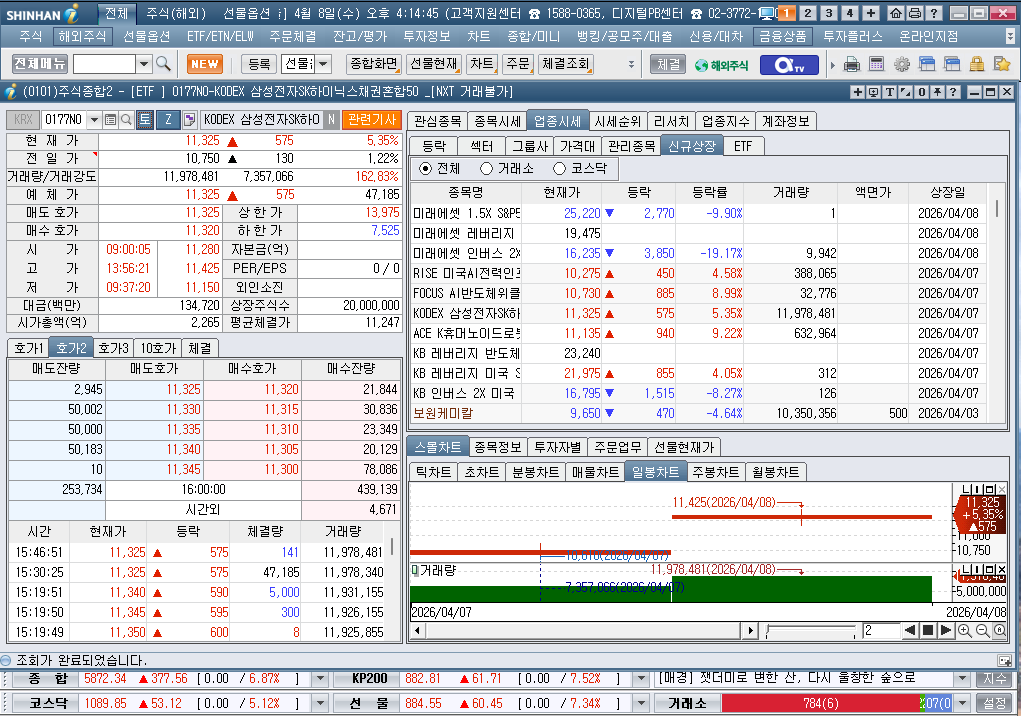Screen dimensions: 1021x716
Task: Expand the menu search box dropdown
Action: pos(144,64)
